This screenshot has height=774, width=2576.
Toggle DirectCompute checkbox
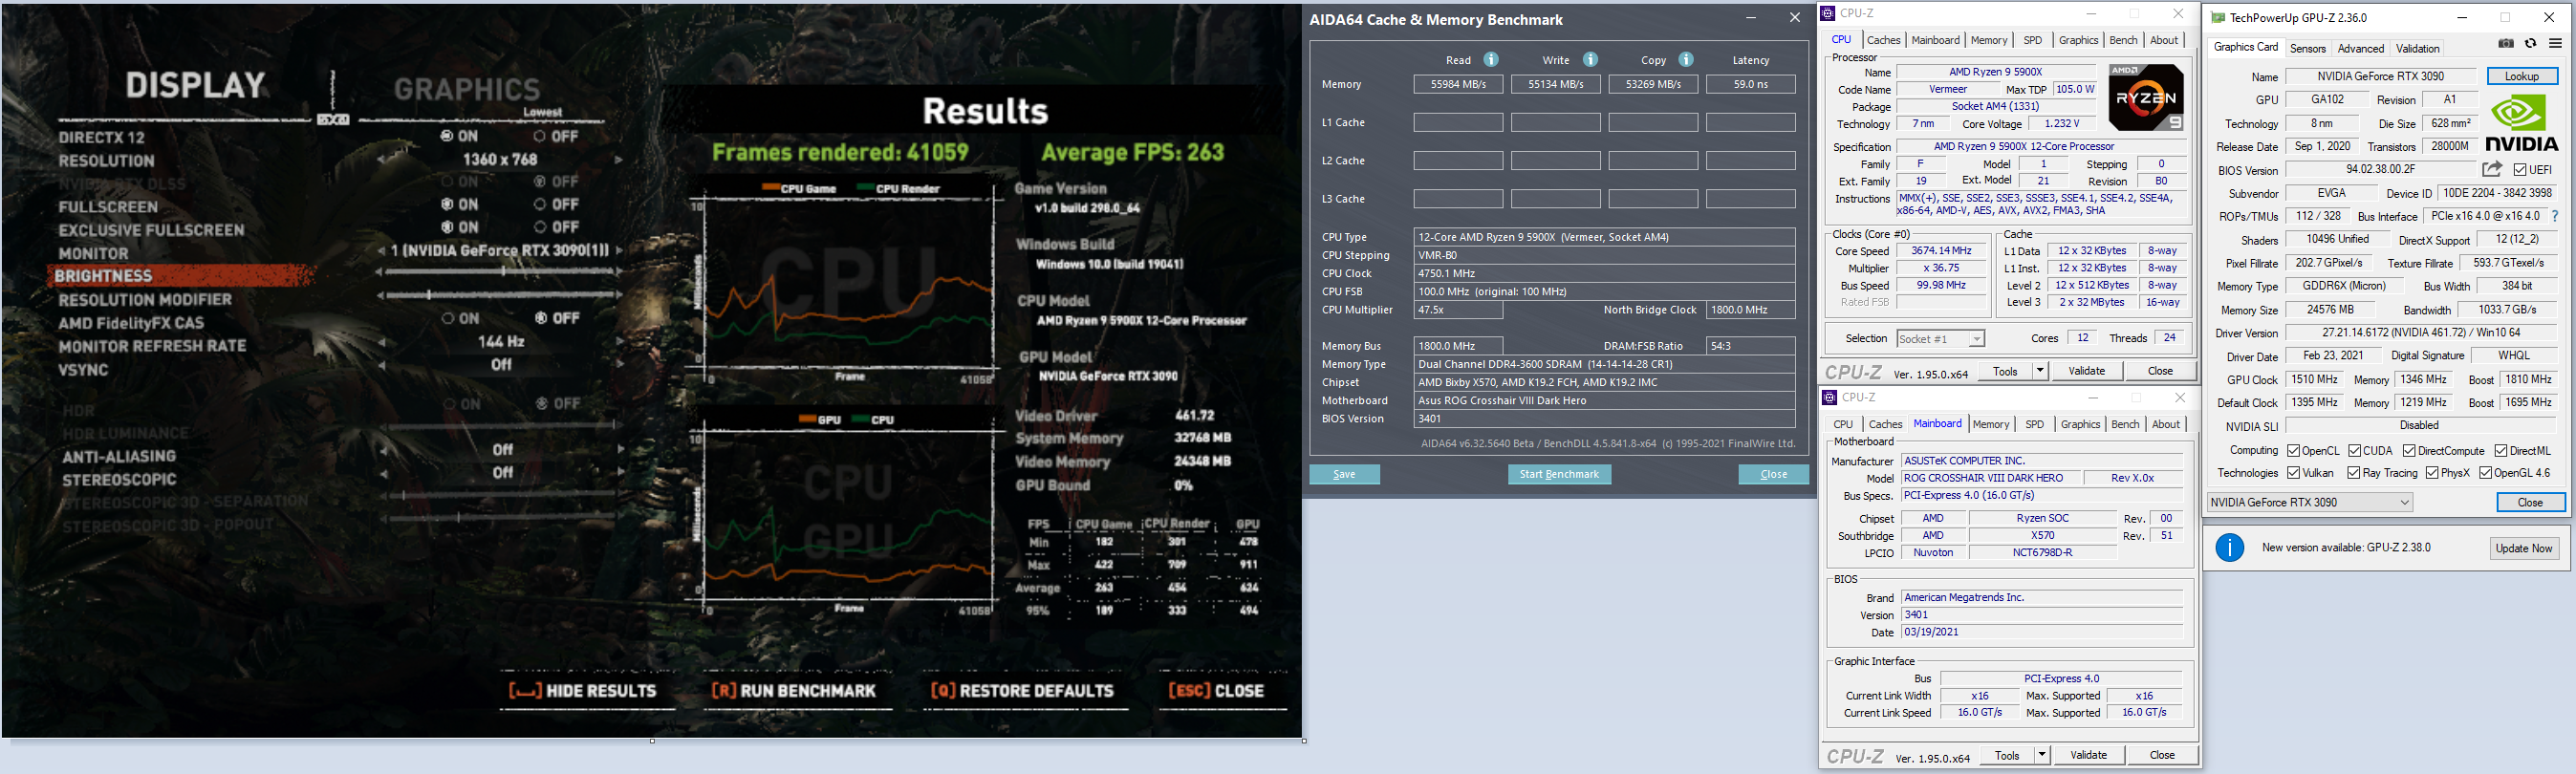coord(2409,450)
